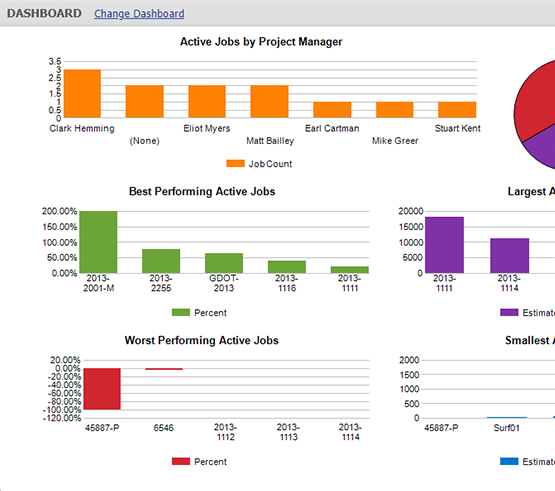Click the blue Estimate legend swatch
The image size is (555, 491).
(509, 461)
